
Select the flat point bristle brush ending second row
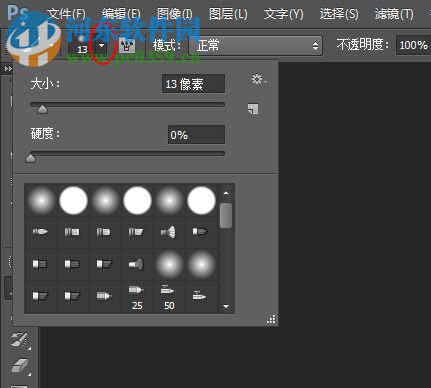[x=200, y=232]
